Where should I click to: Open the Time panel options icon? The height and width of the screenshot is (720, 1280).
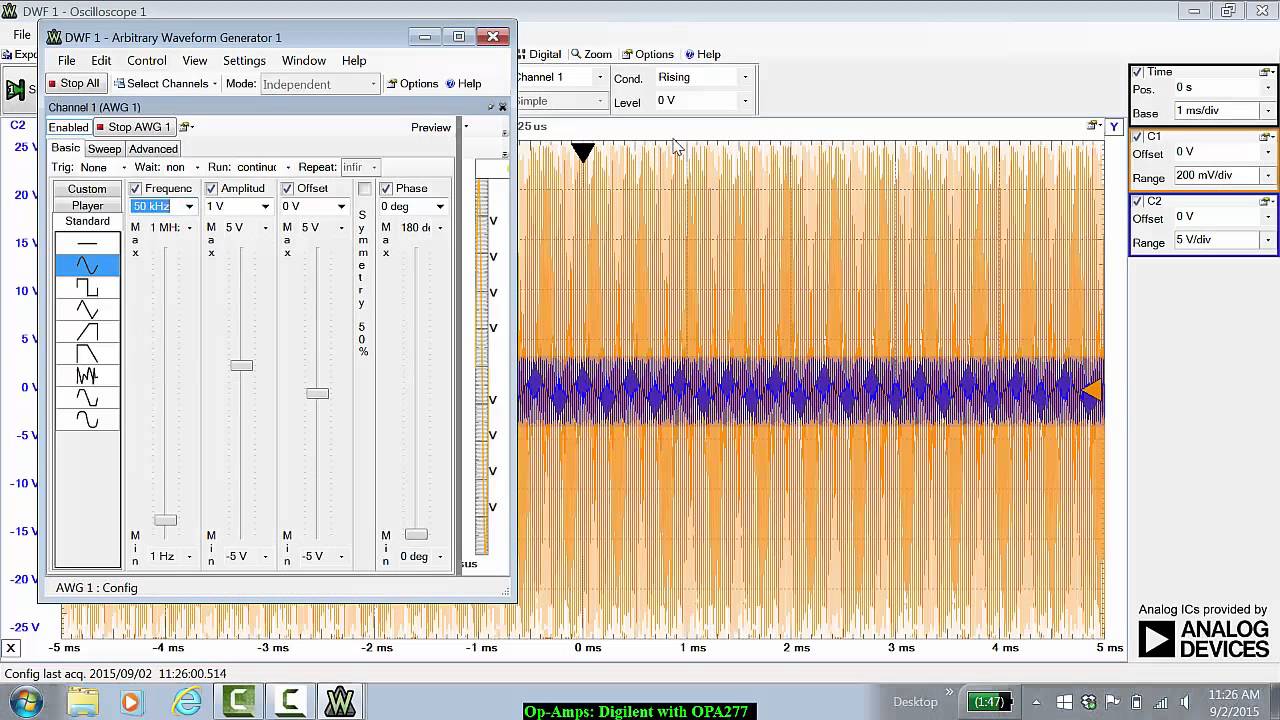(x=1266, y=72)
